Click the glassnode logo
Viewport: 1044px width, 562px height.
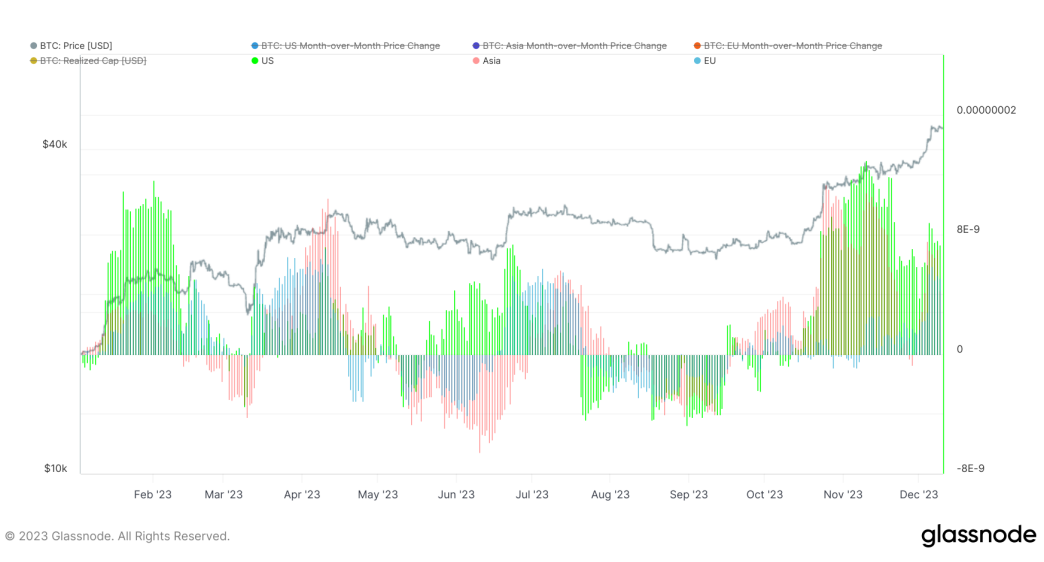point(978,535)
